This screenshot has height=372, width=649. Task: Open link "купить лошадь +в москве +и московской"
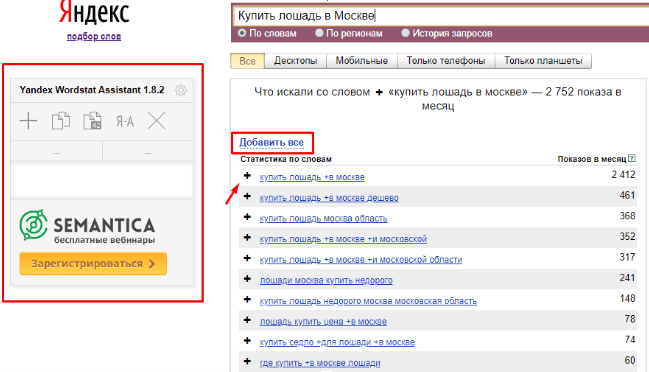click(x=343, y=239)
